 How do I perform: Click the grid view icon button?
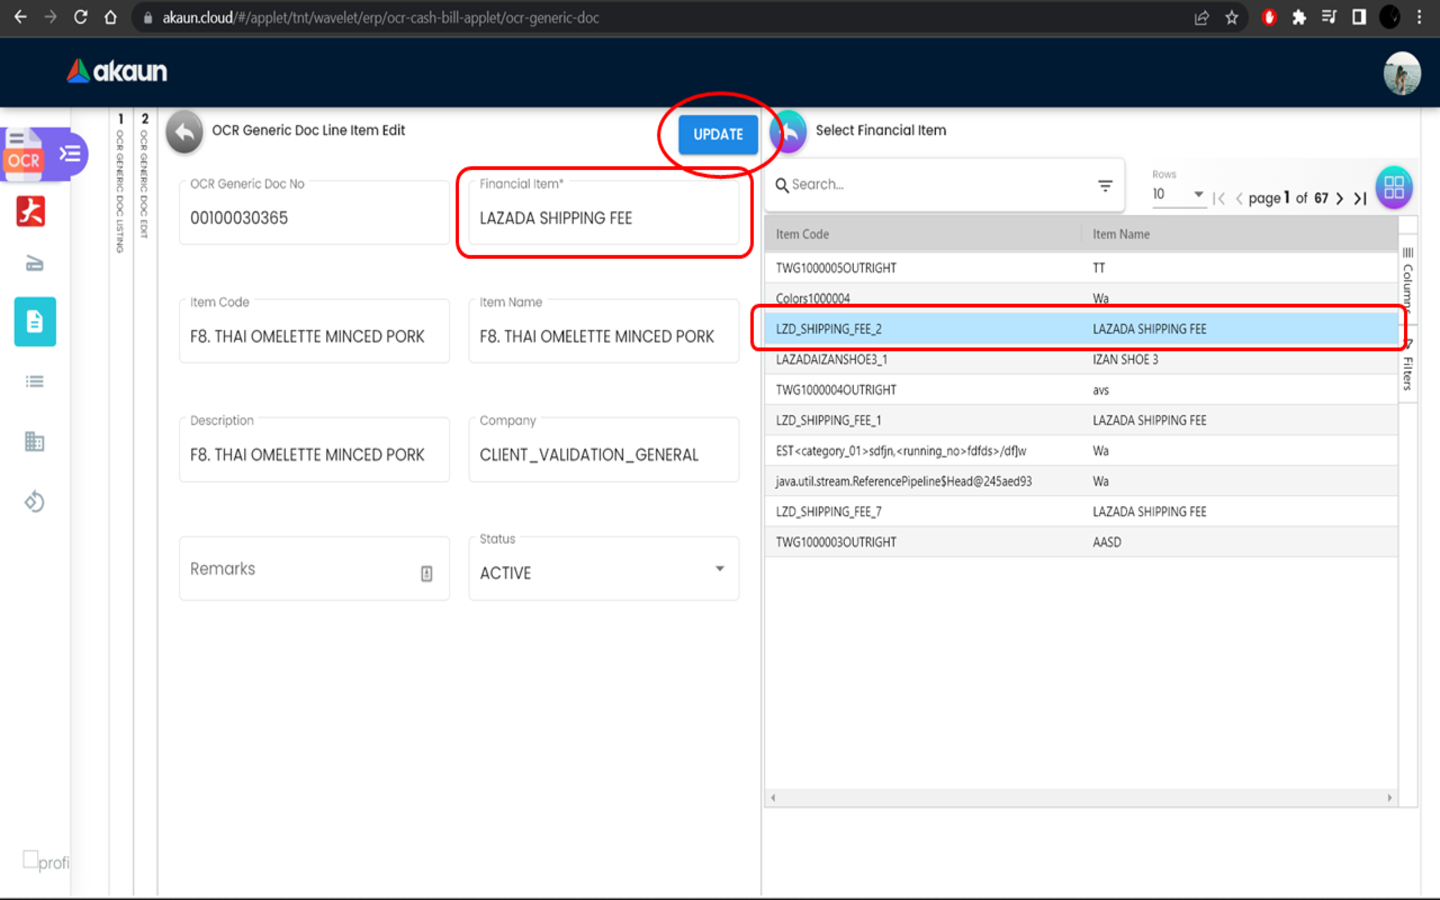tap(1393, 187)
